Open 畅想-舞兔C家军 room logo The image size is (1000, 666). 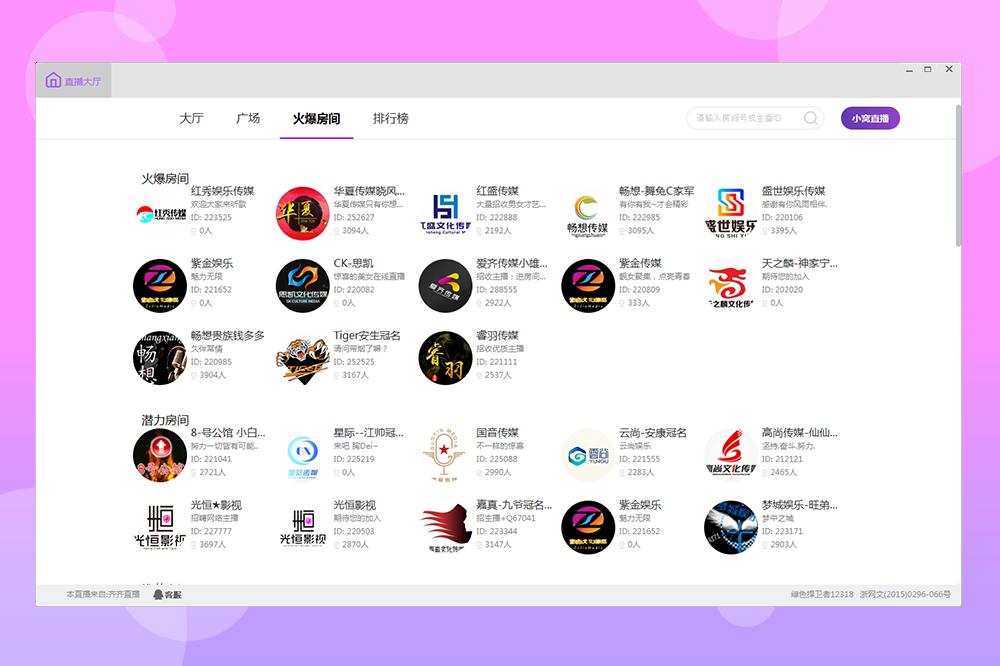(x=588, y=213)
